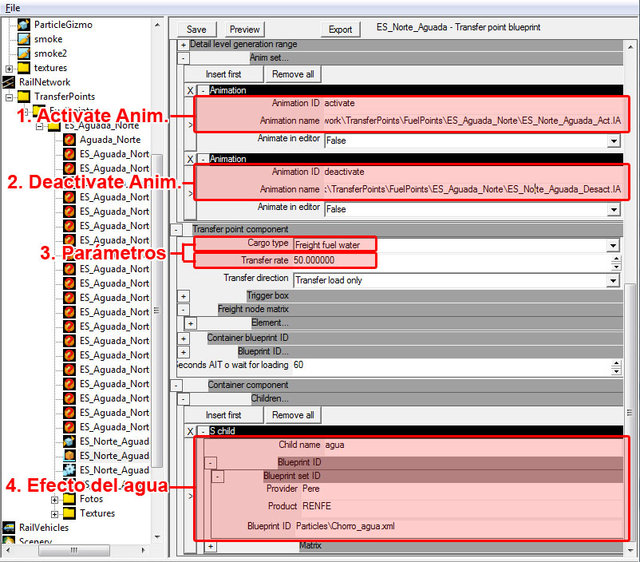
Task: Open the Cargo type dropdown
Action: coord(612,245)
